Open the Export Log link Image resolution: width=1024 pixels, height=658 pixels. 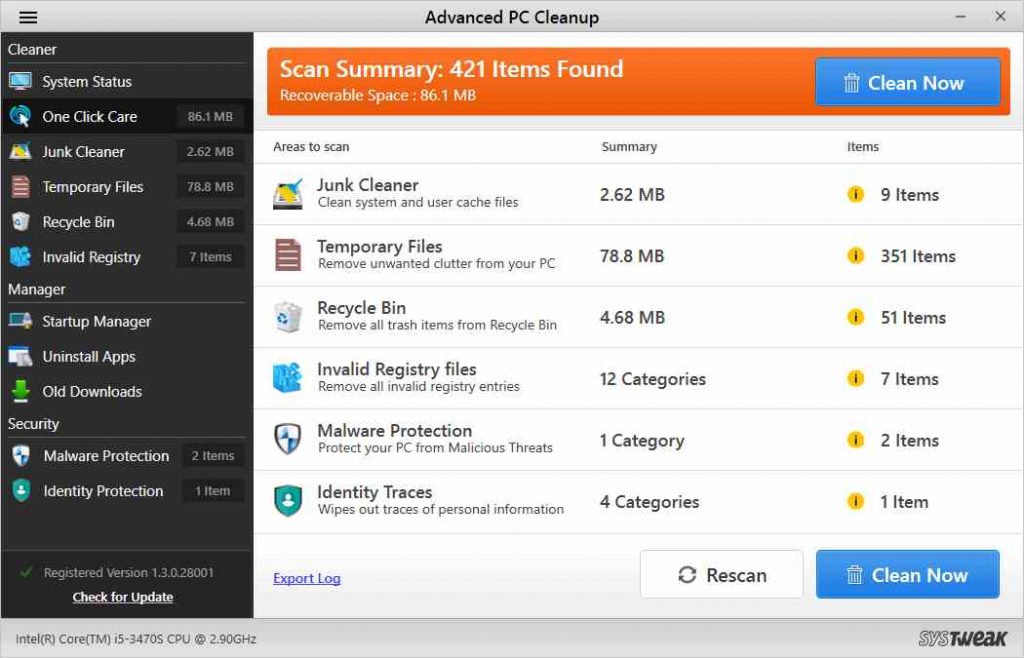(x=306, y=578)
